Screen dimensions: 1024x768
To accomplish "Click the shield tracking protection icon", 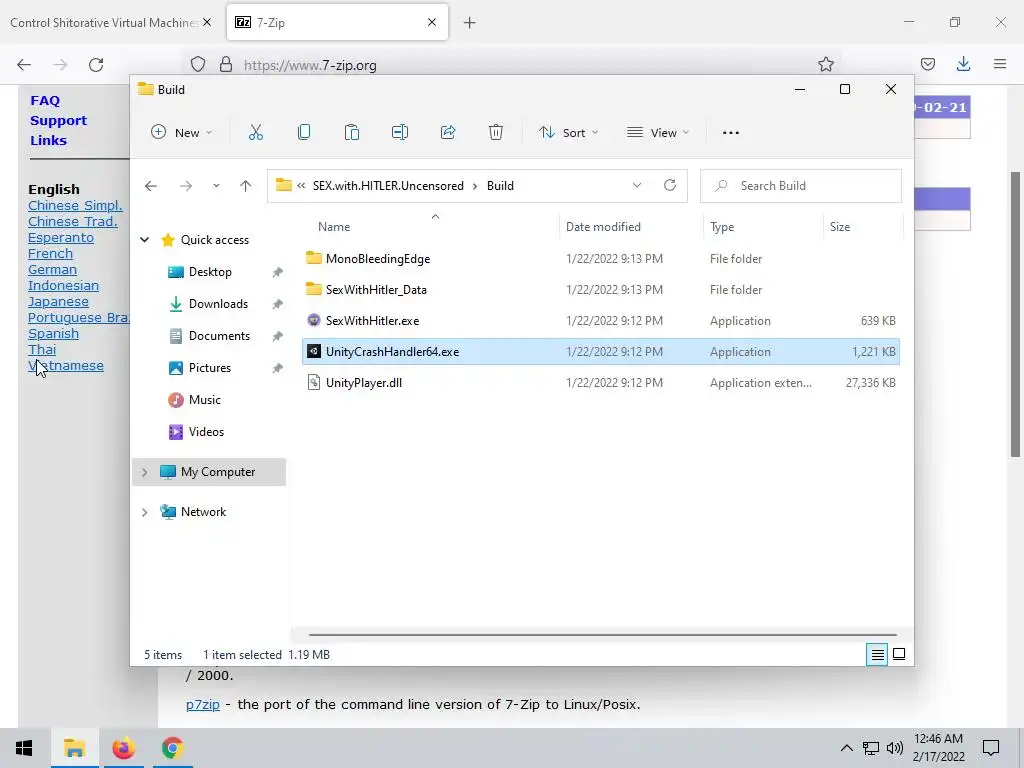I will point(198,65).
